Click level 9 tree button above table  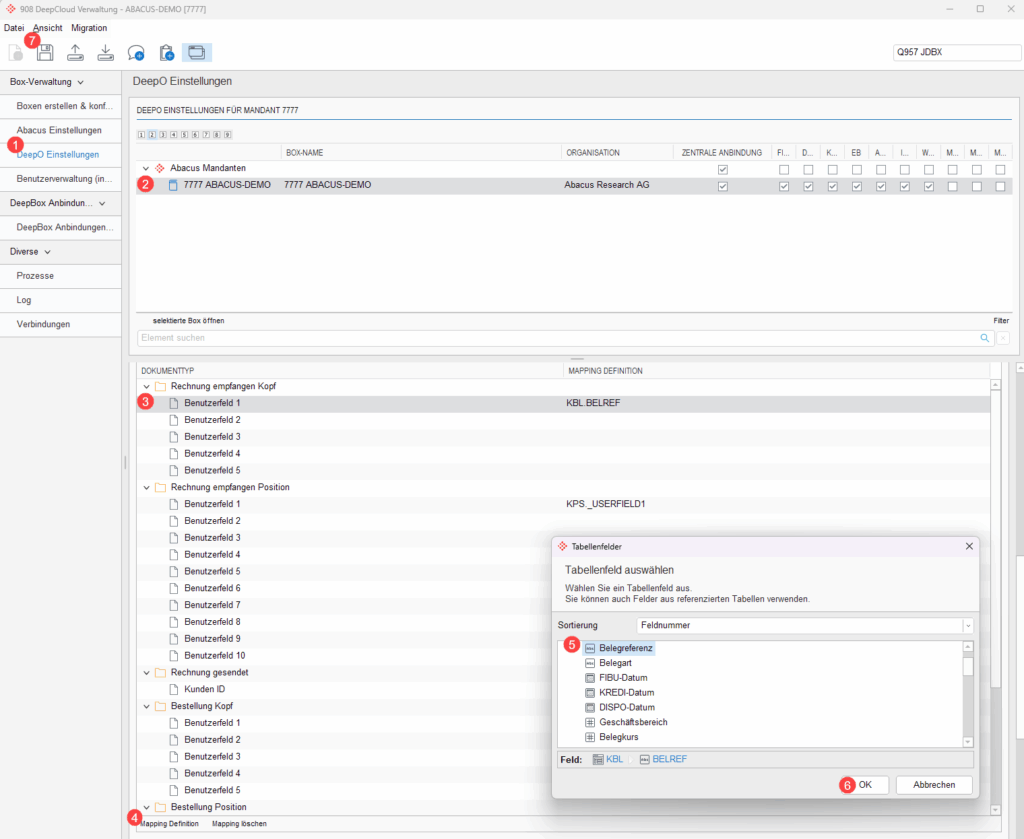pos(227,135)
